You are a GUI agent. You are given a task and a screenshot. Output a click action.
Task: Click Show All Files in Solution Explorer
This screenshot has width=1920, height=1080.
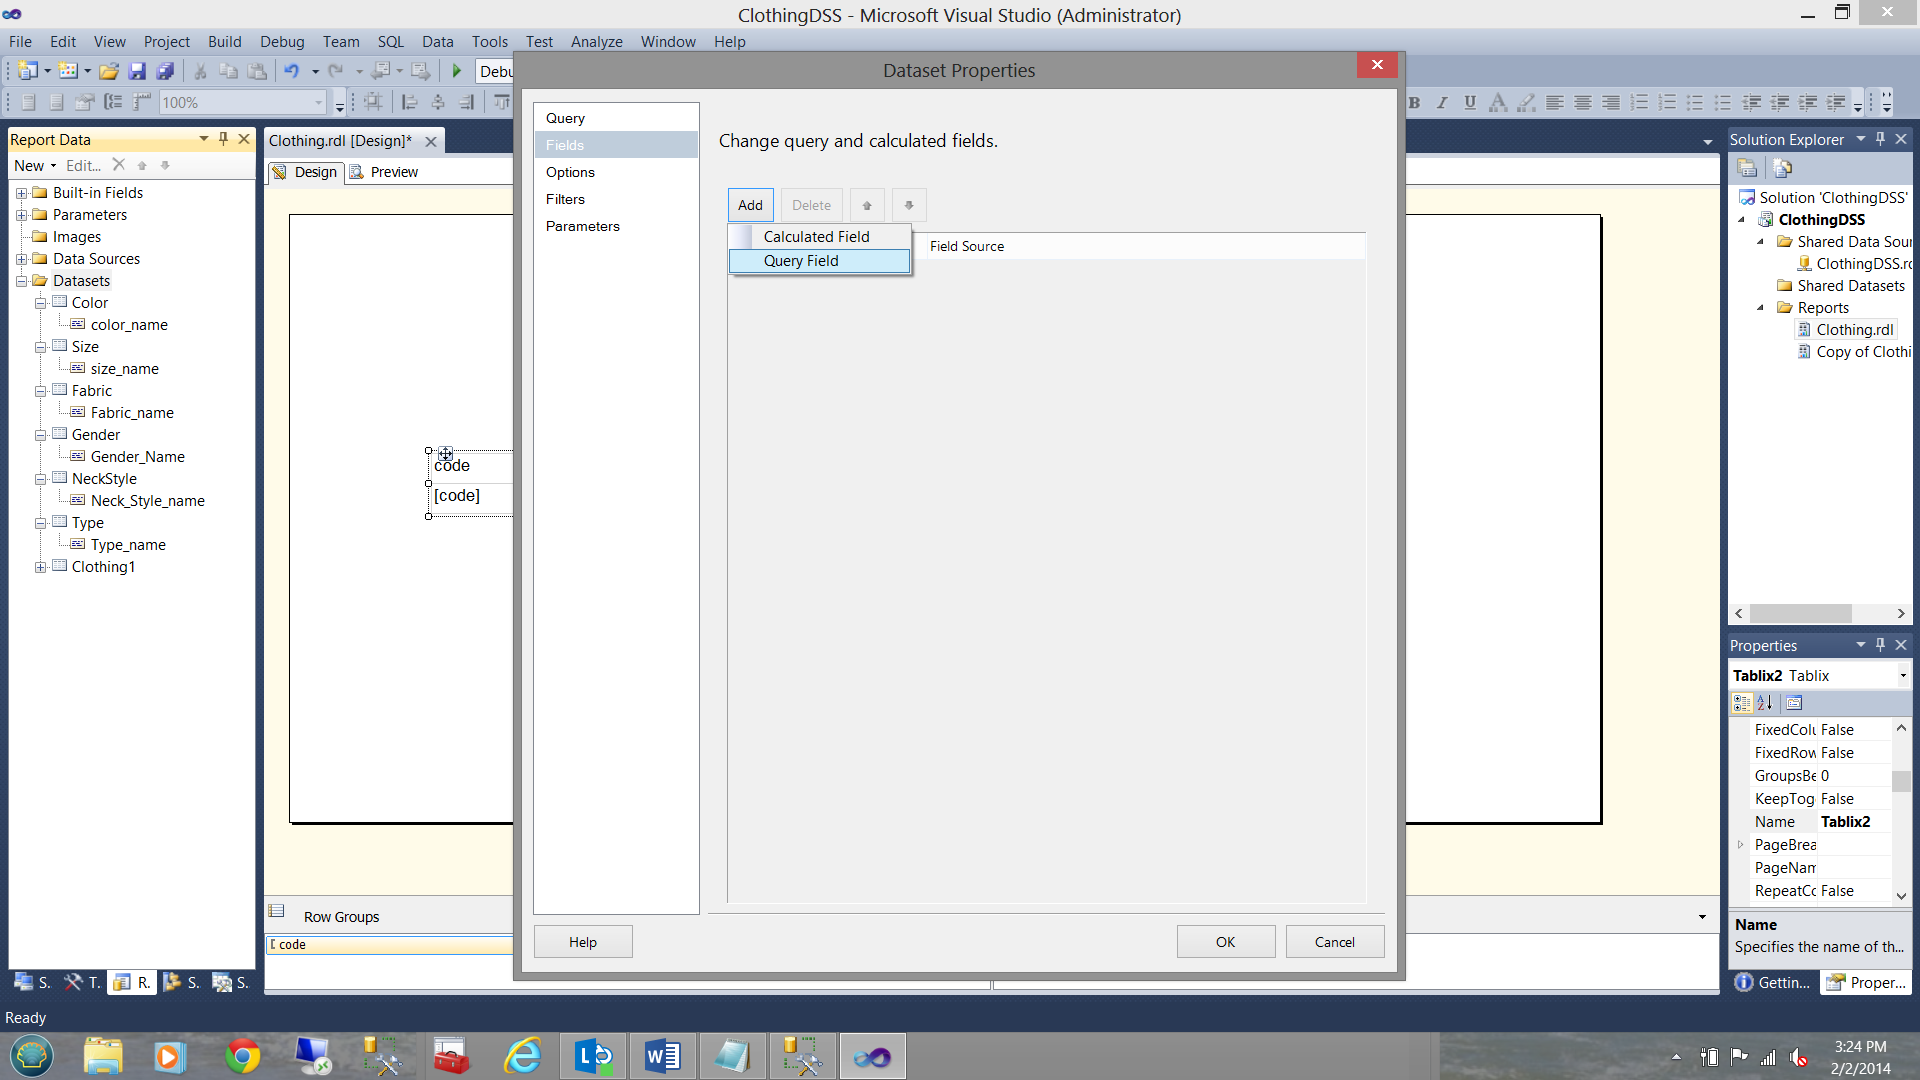[1782, 168]
